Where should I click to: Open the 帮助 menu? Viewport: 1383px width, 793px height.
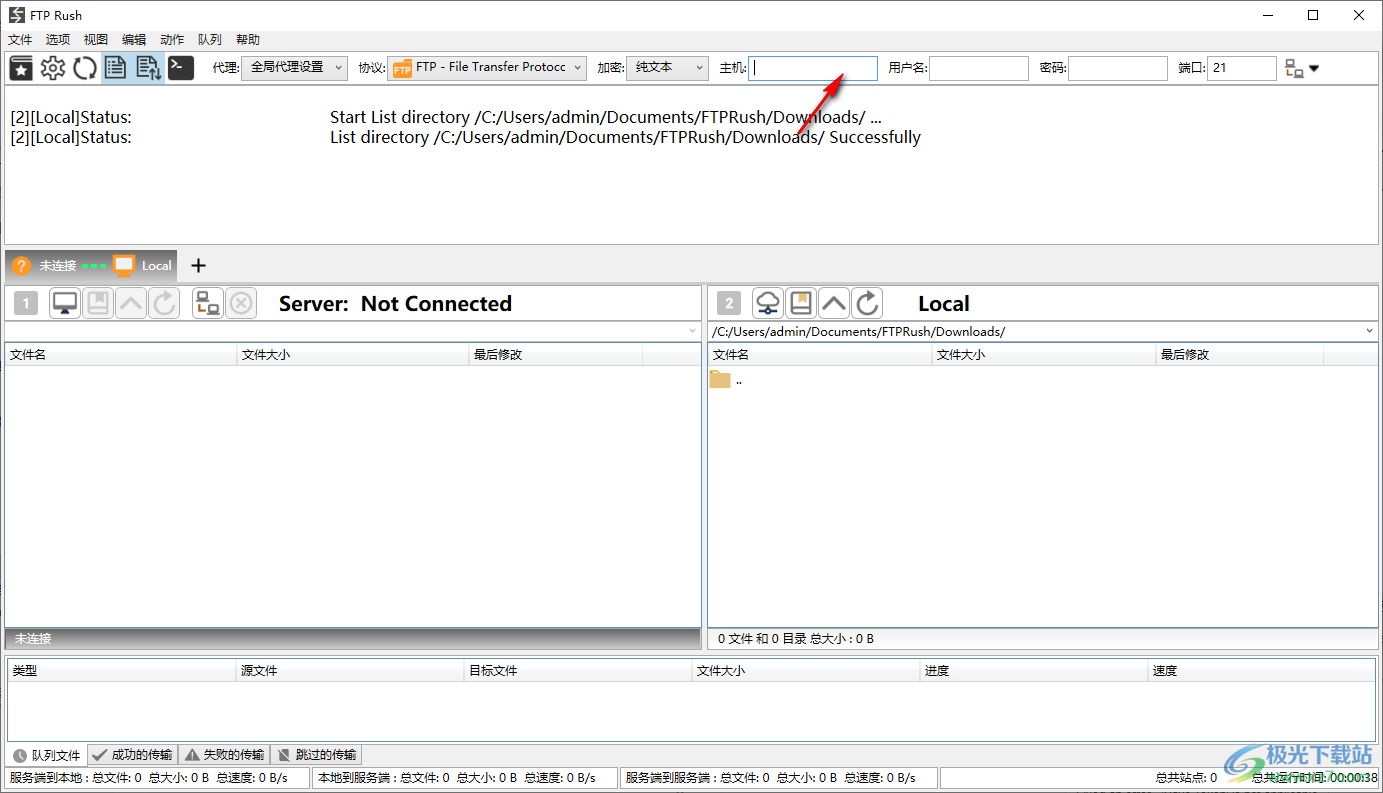(248, 40)
